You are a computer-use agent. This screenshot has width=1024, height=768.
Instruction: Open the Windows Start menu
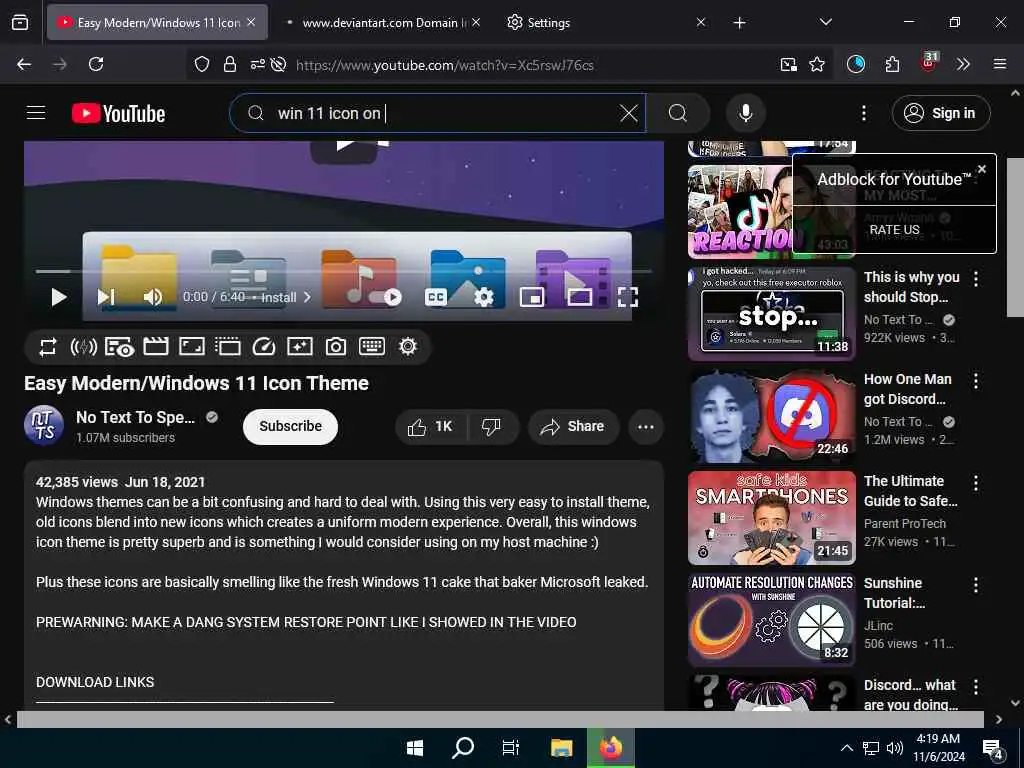(415, 748)
